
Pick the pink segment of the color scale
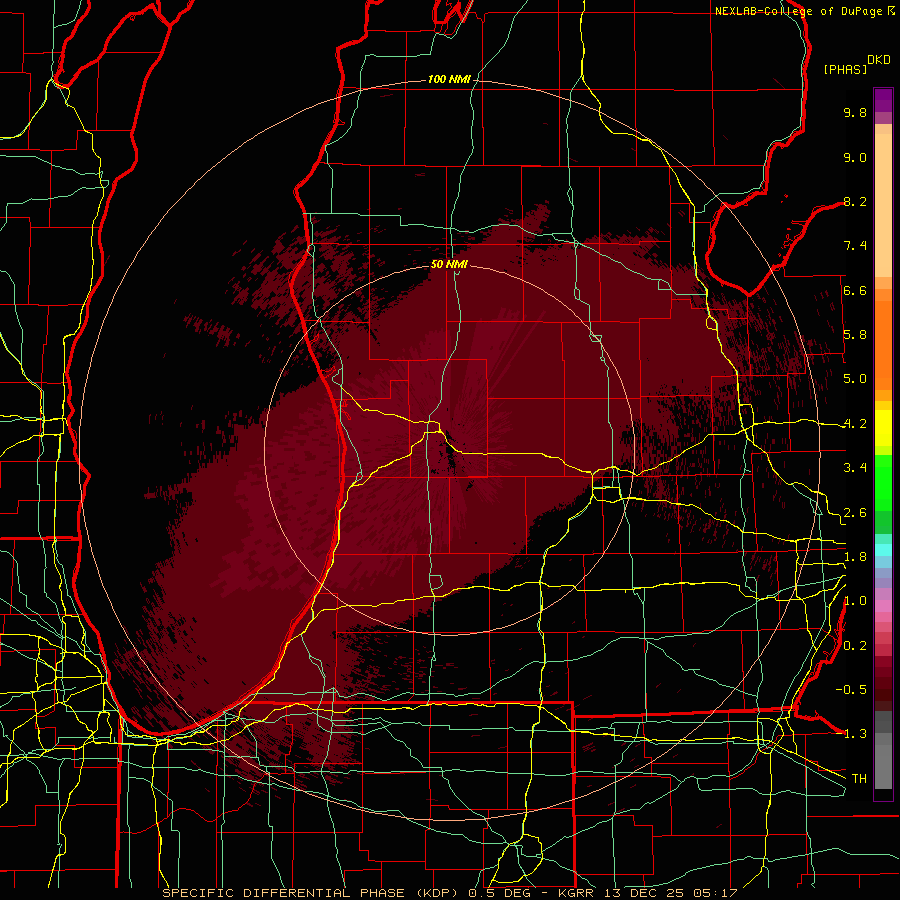(883, 606)
